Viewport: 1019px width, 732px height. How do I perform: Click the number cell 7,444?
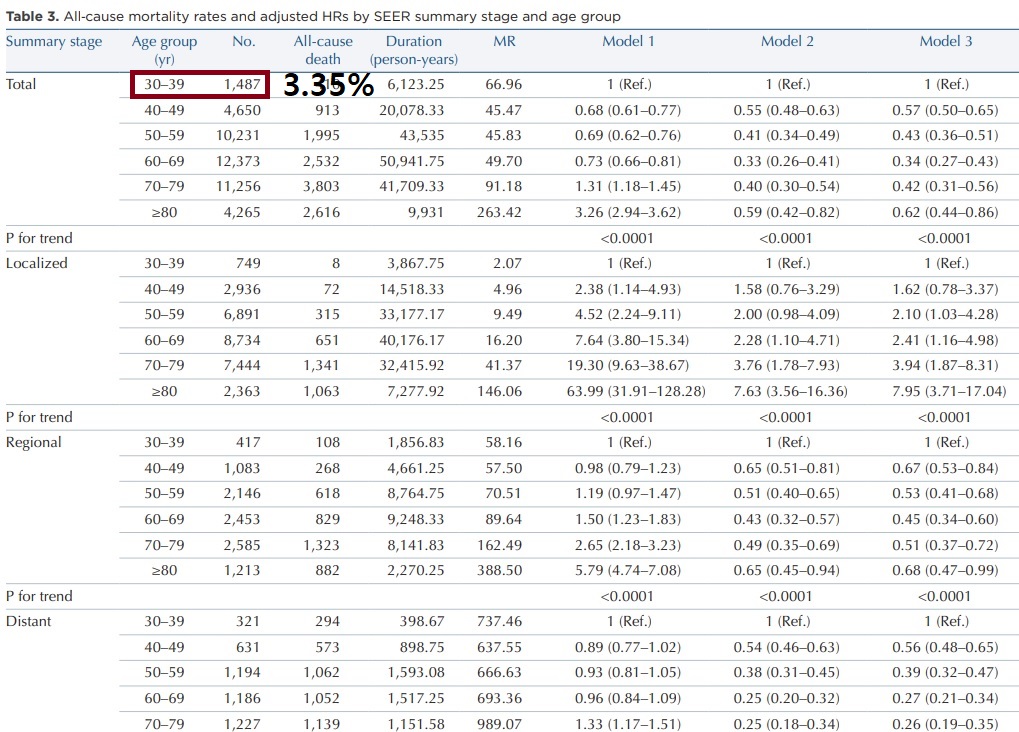coord(242,365)
